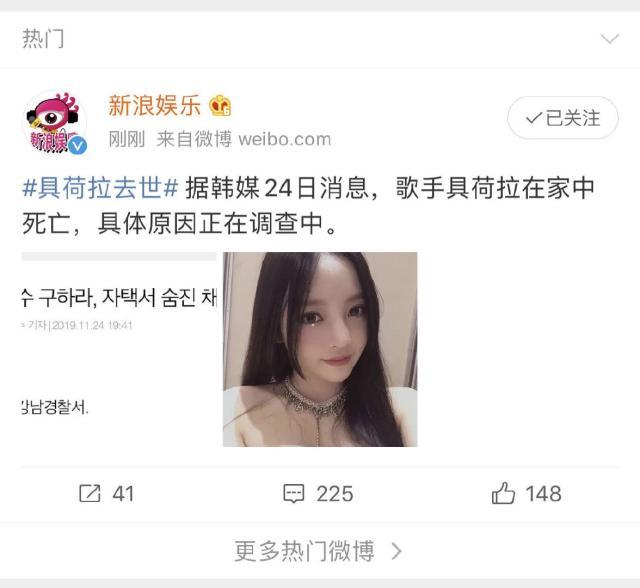This screenshot has width=640, height=588.
Task: Open the Korean news article thumbnail
Action: (119, 349)
